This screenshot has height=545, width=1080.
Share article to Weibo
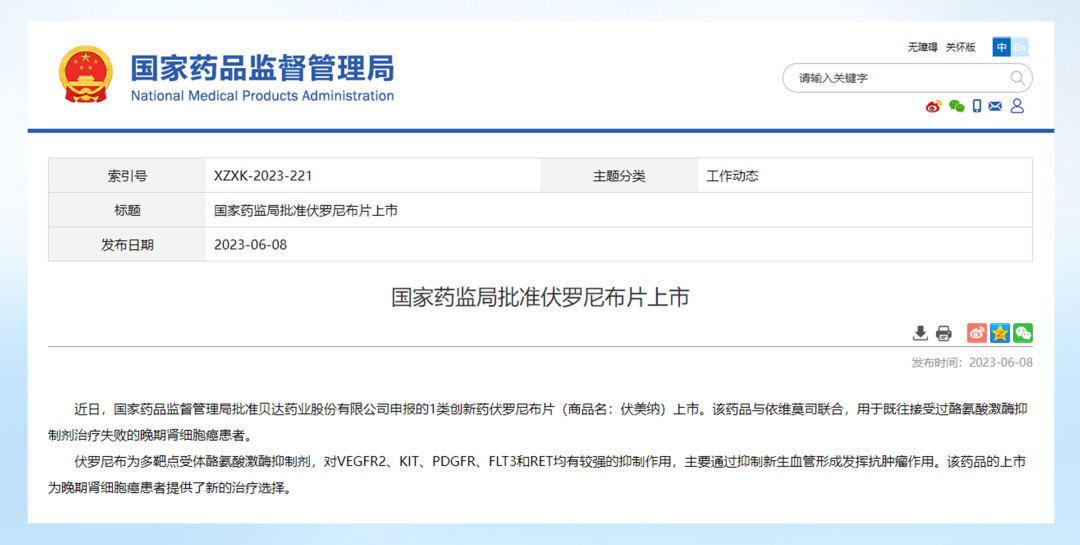tap(977, 333)
